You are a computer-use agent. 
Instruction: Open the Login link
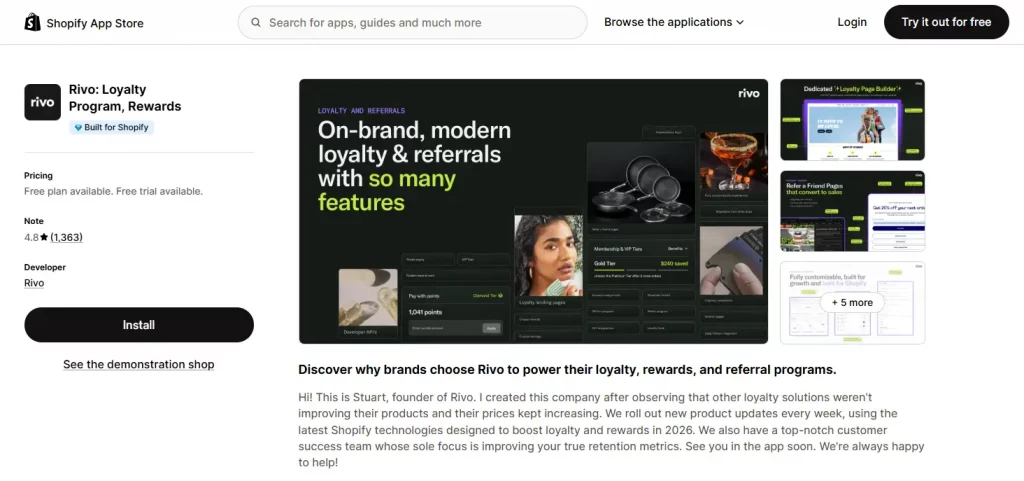[852, 22]
